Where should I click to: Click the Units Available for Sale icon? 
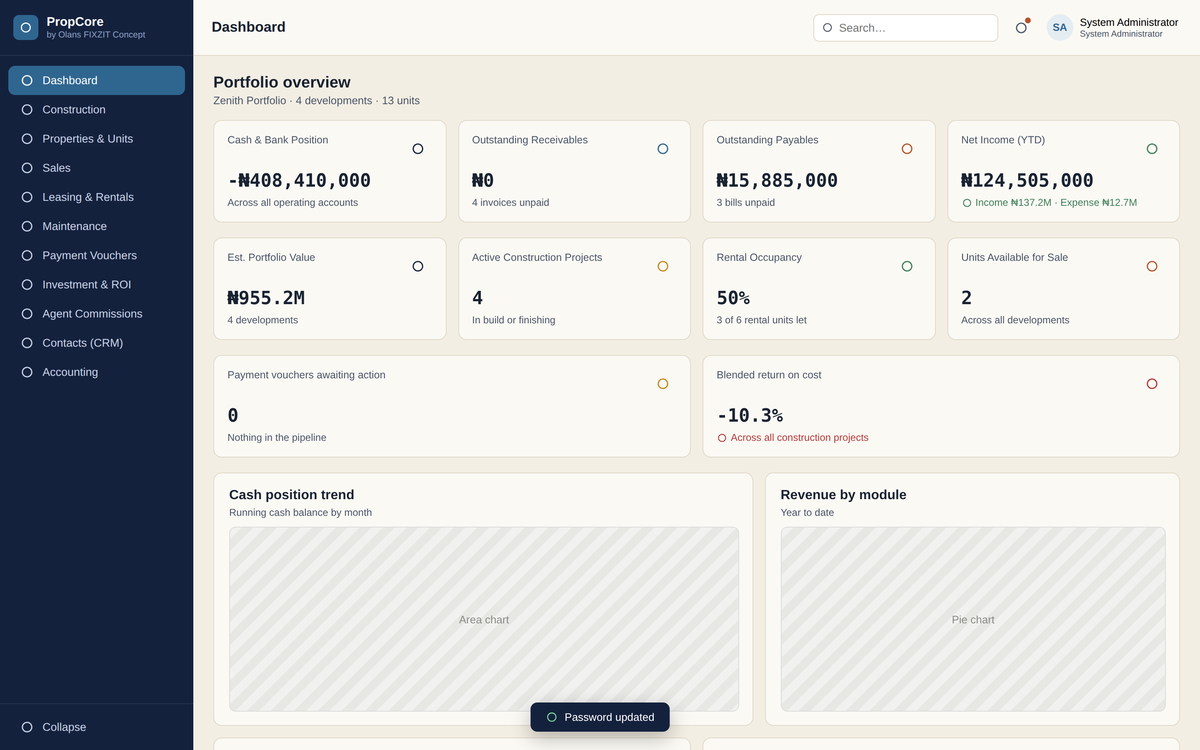(x=1152, y=266)
